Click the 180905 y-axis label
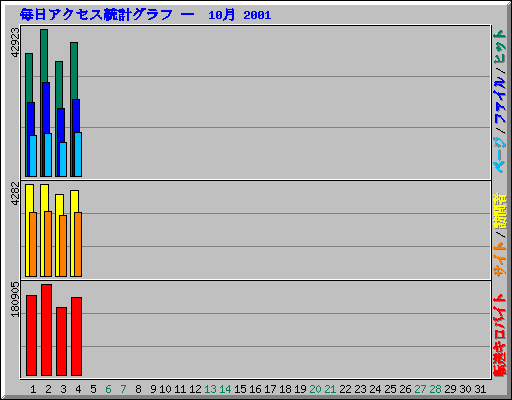Screen dimensions: 512x400 [15, 299]
